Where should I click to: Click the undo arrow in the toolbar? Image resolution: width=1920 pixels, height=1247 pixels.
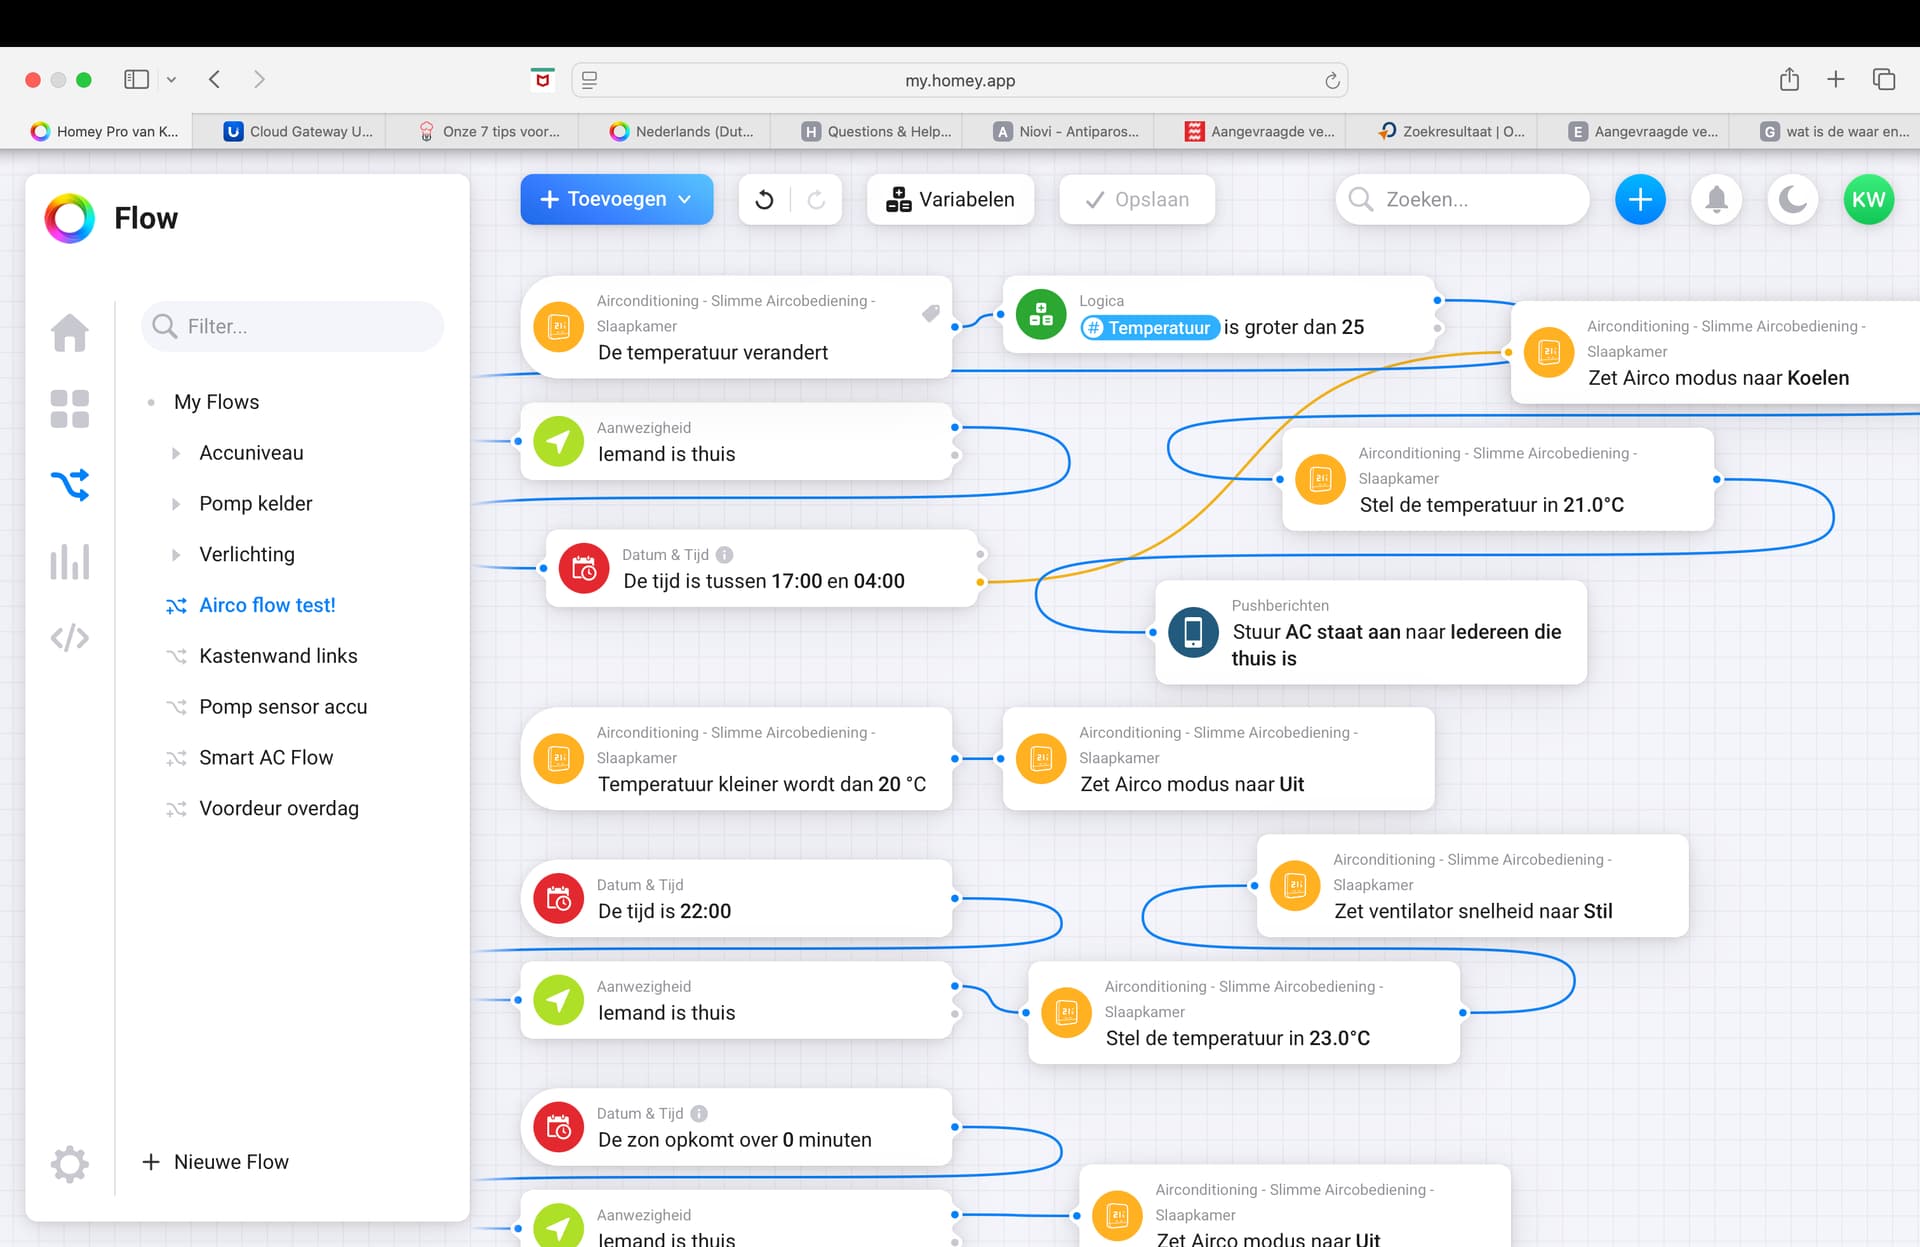tap(764, 199)
